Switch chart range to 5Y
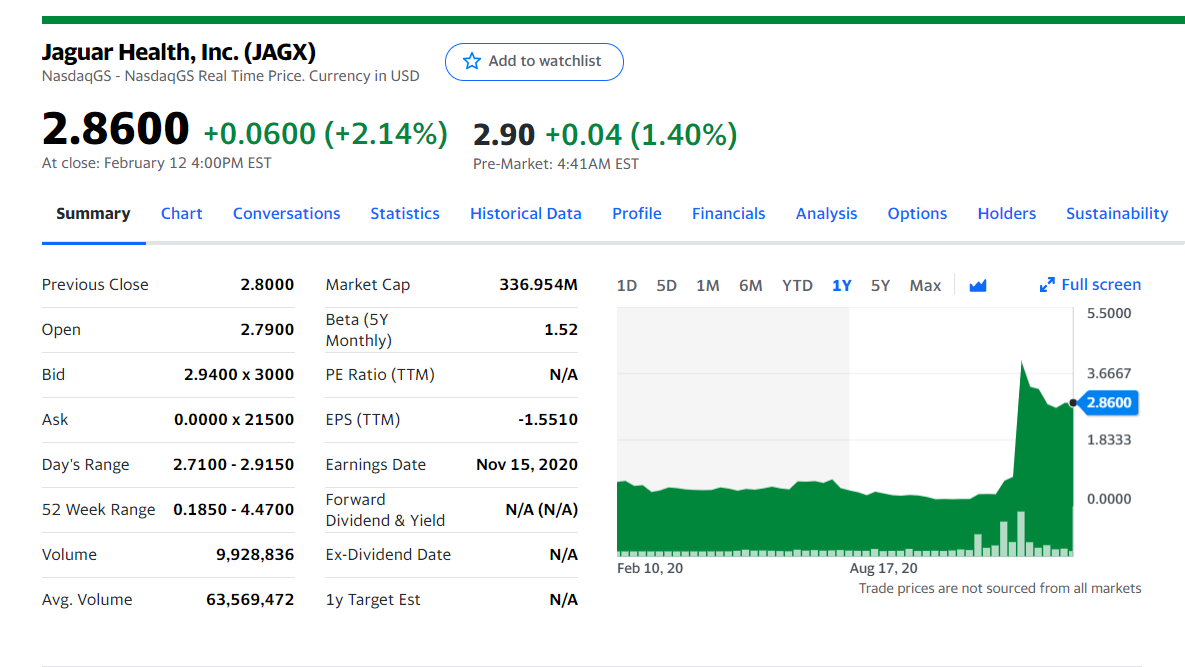The height and width of the screenshot is (667, 1185). coord(880,286)
